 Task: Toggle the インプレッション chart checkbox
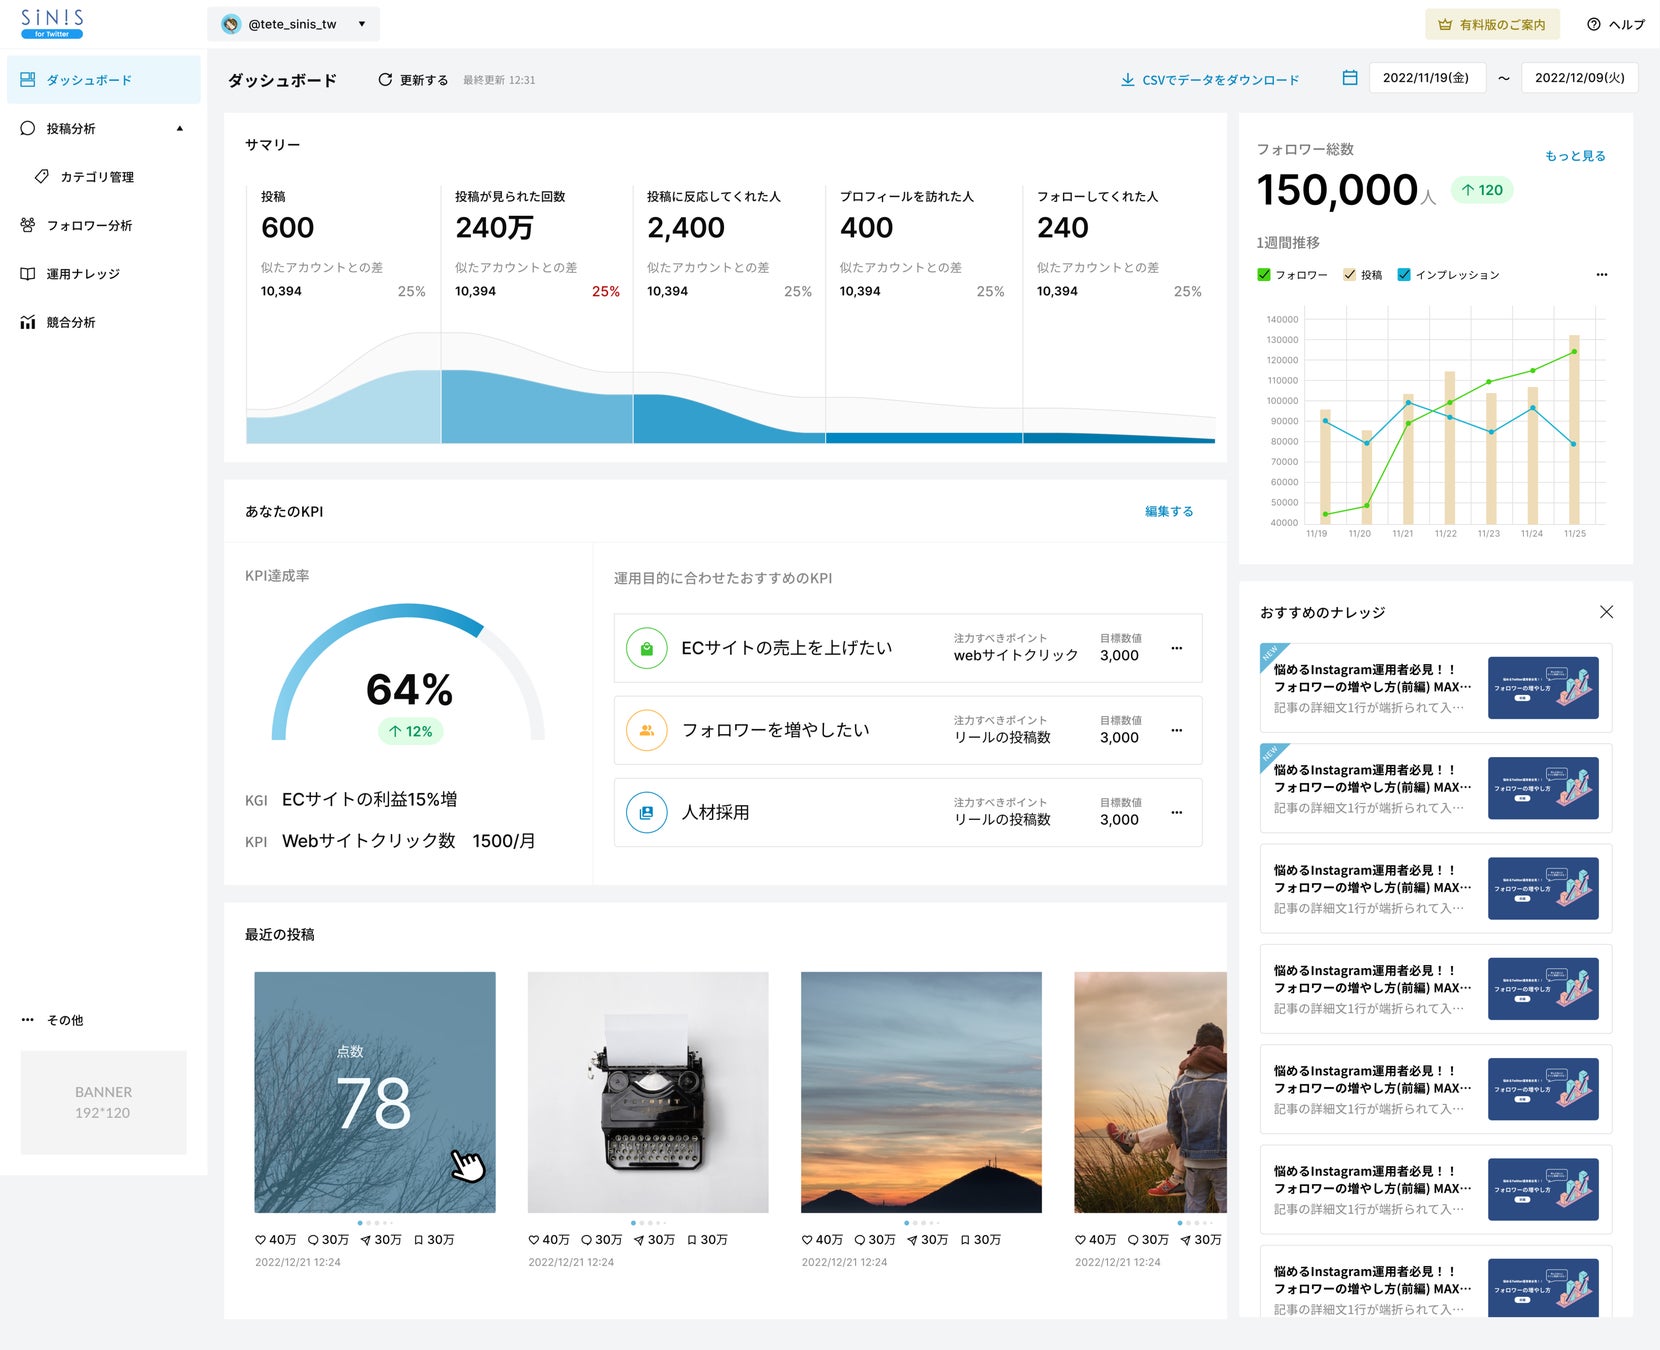(x=1404, y=275)
